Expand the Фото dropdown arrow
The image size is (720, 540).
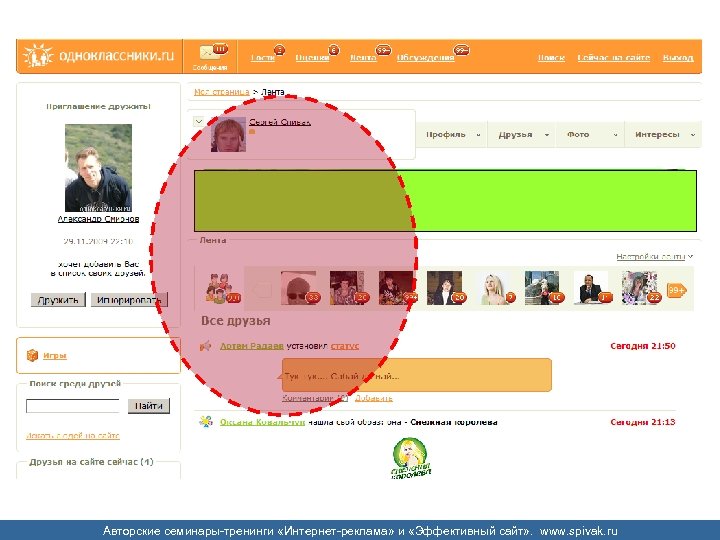(615, 135)
